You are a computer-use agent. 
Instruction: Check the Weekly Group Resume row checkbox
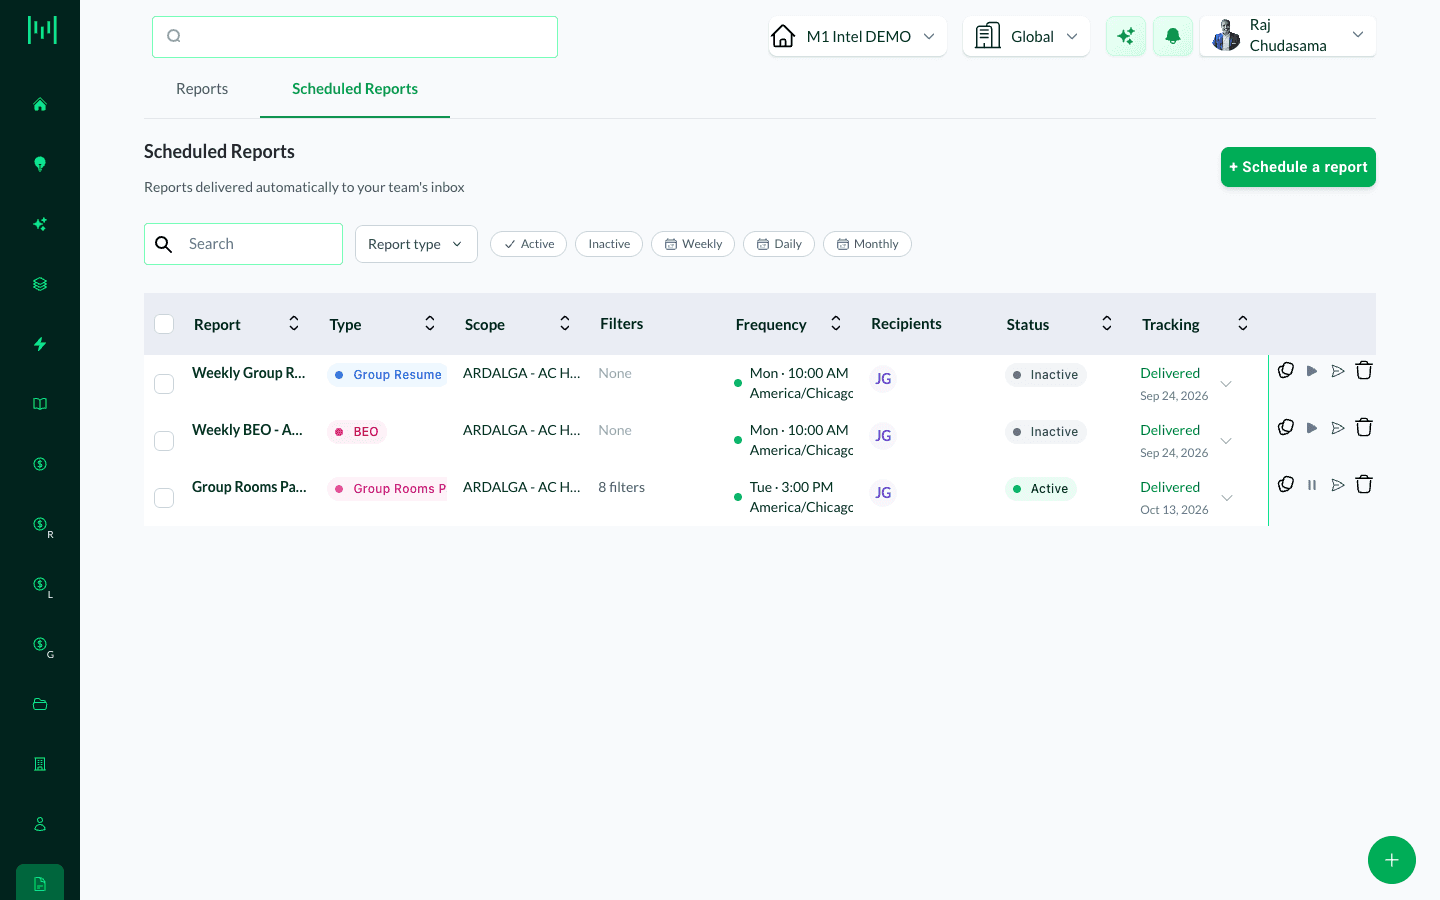coord(165,384)
